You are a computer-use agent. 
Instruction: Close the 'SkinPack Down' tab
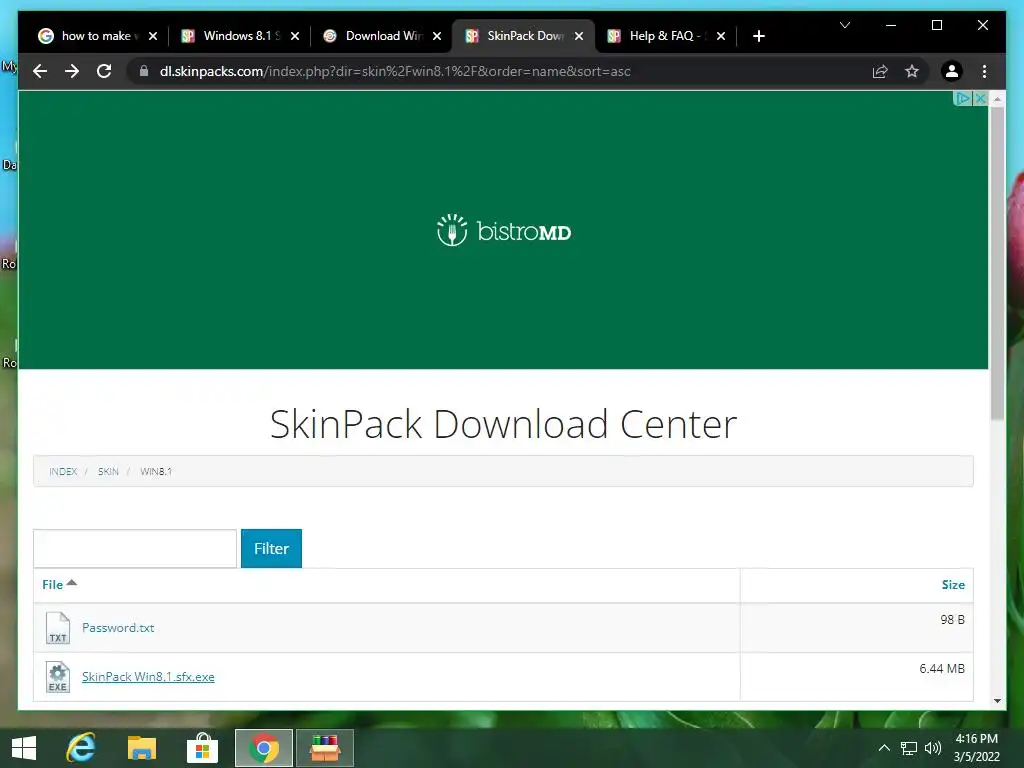tap(579, 36)
